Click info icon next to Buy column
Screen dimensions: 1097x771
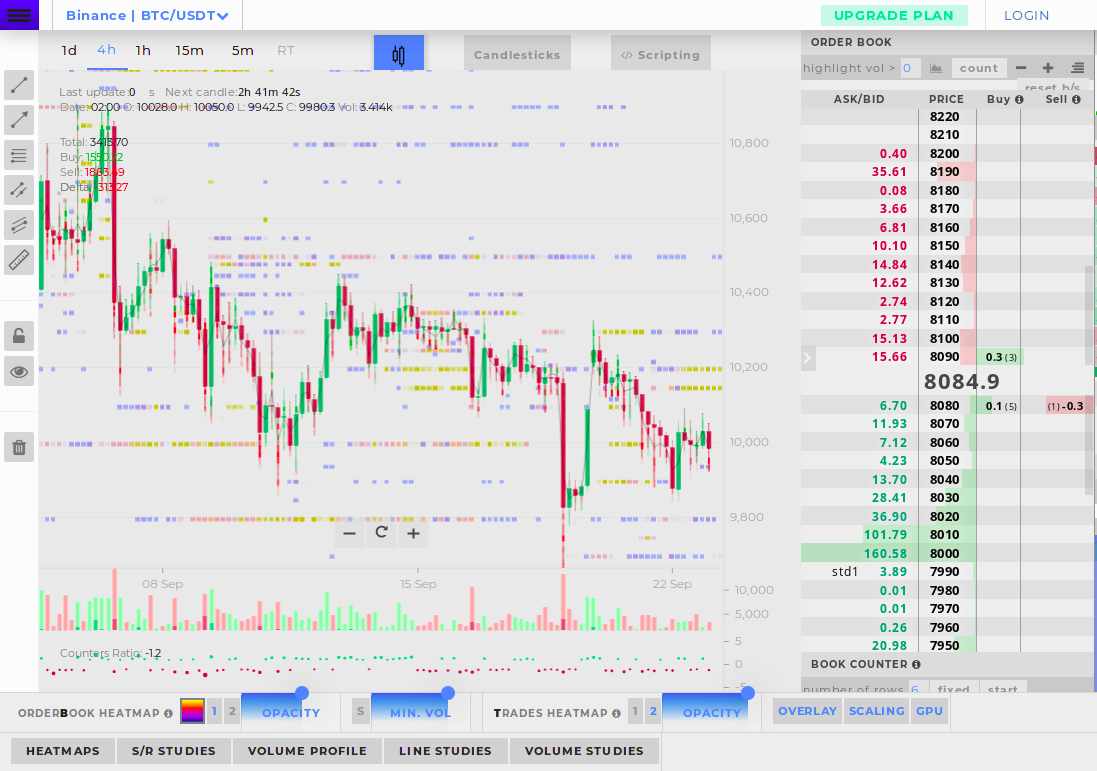[1019, 99]
